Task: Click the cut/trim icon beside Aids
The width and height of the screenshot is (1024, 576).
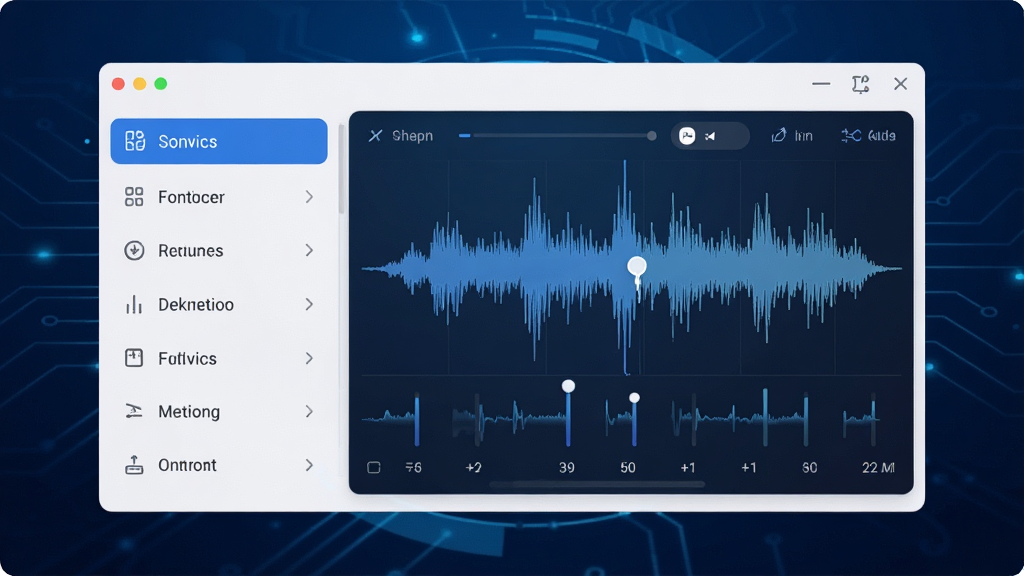Action: tap(850, 135)
